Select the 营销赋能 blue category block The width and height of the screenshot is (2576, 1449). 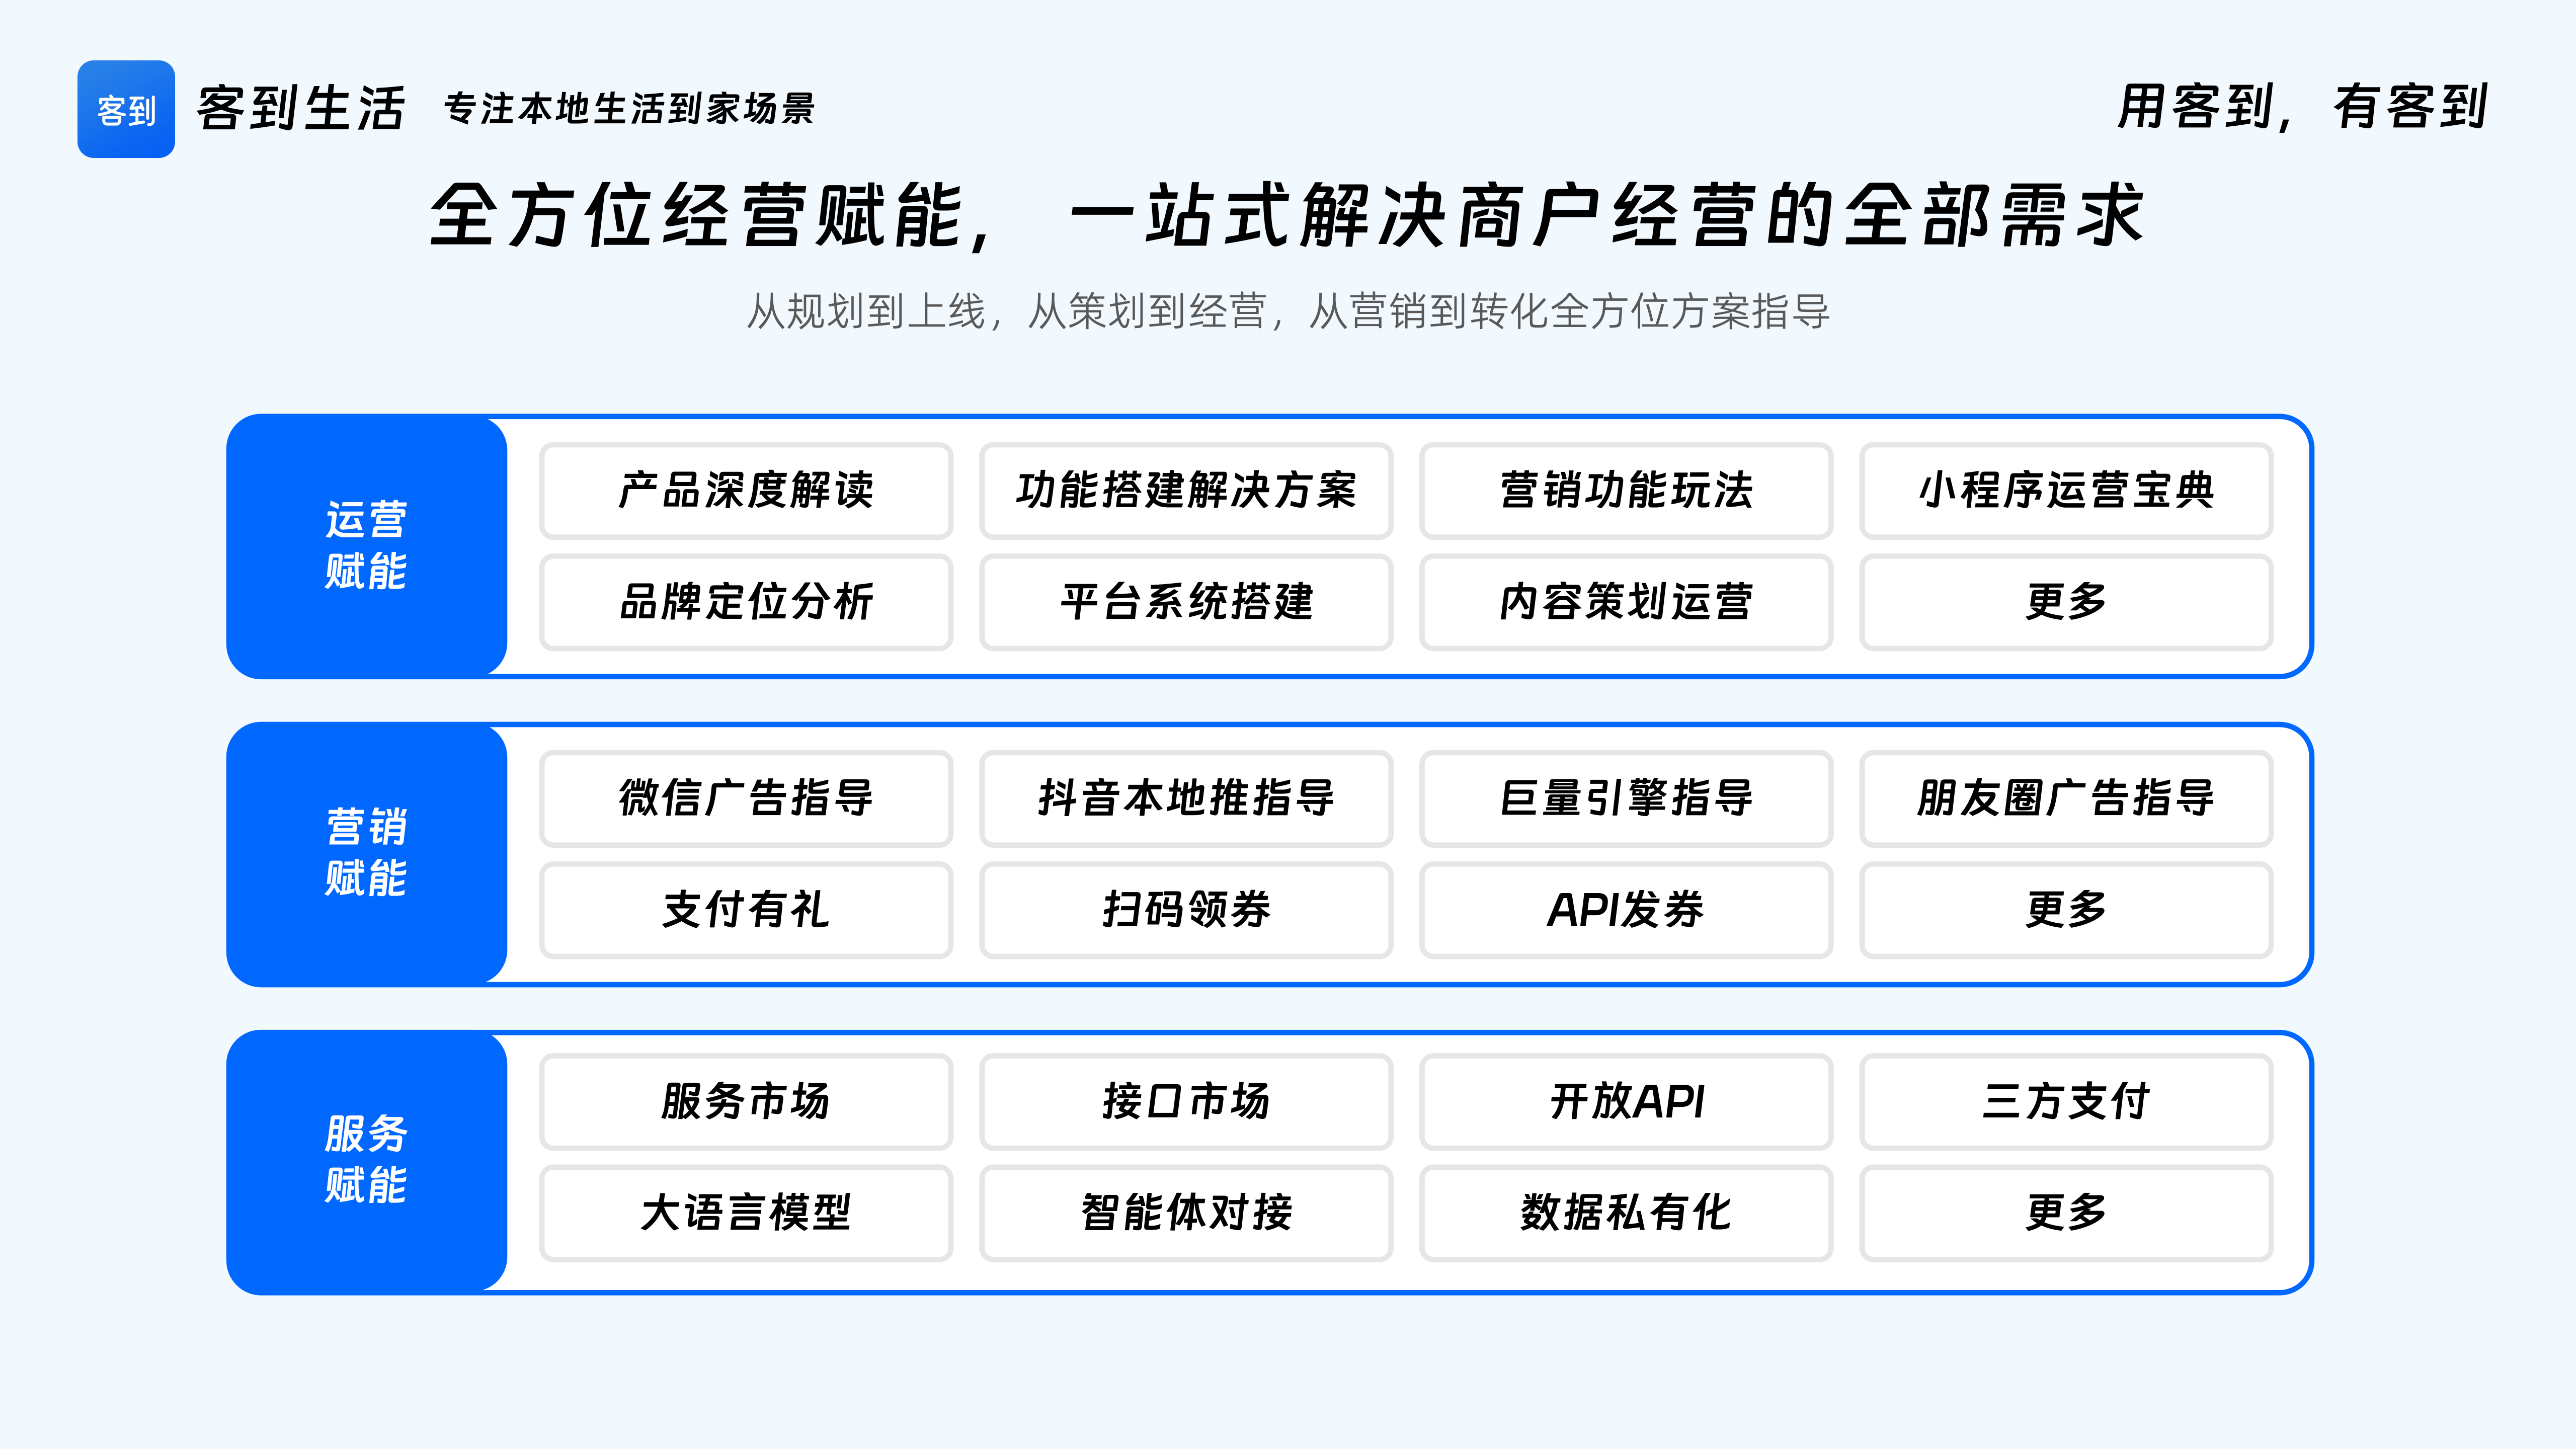pos(366,854)
